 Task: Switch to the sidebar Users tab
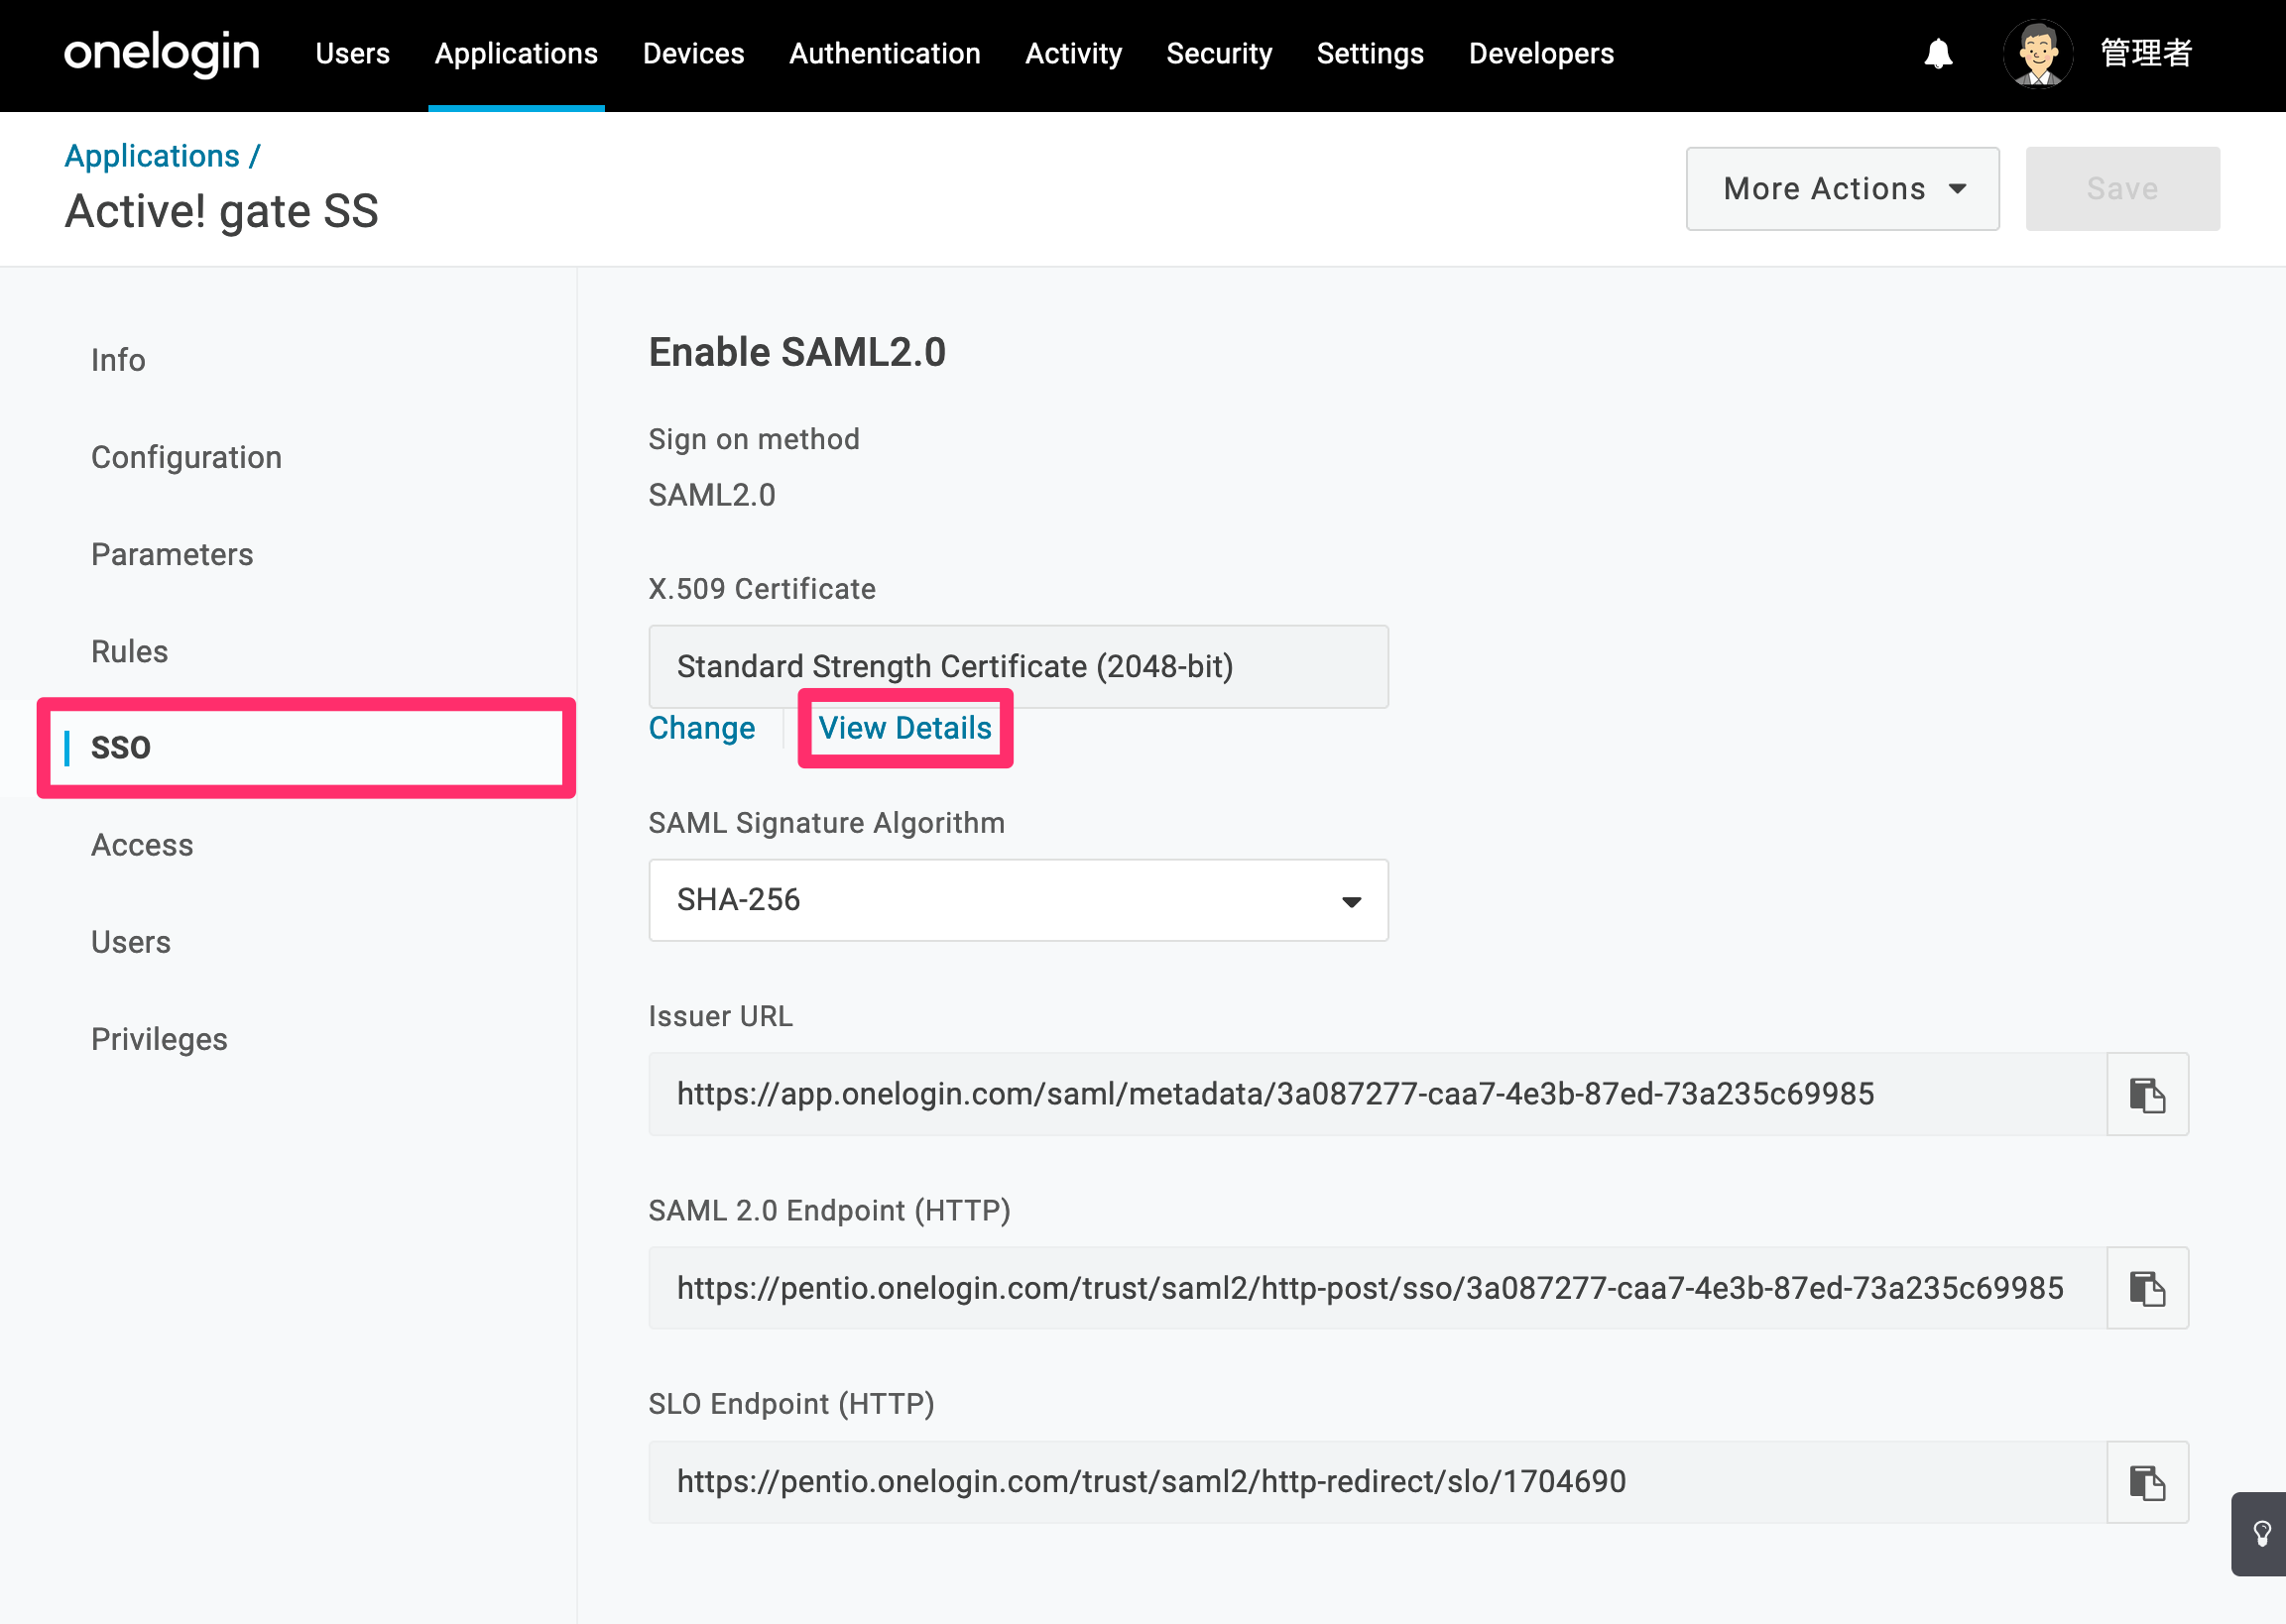coord(130,942)
